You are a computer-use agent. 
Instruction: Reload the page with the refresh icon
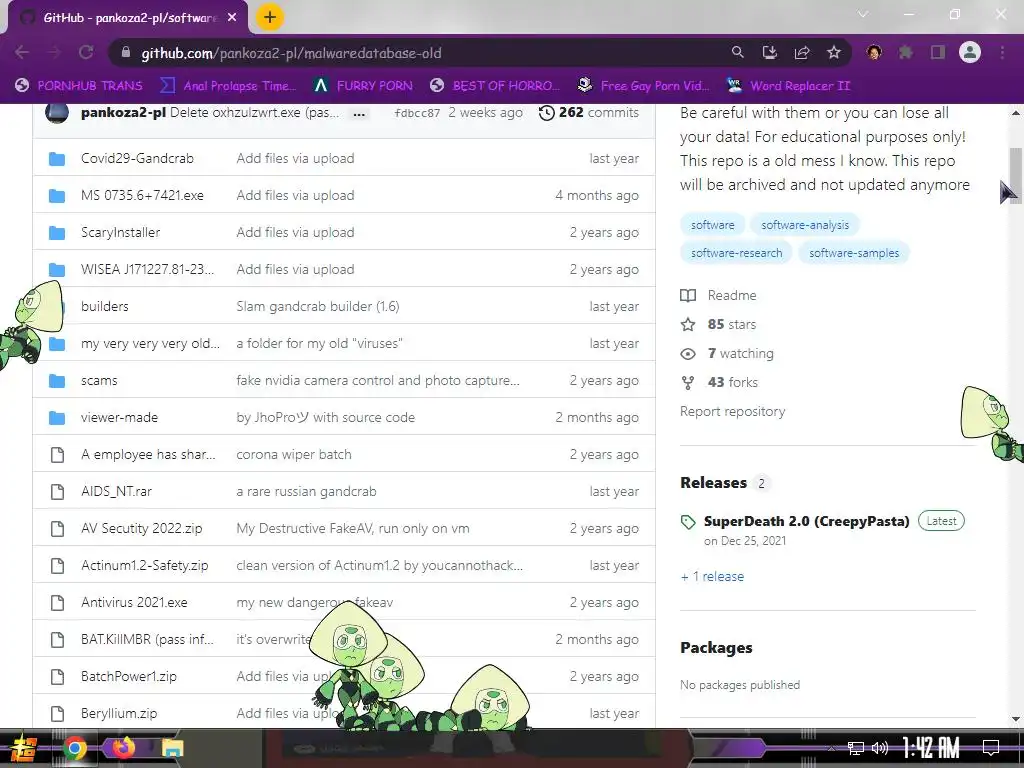pos(86,52)
